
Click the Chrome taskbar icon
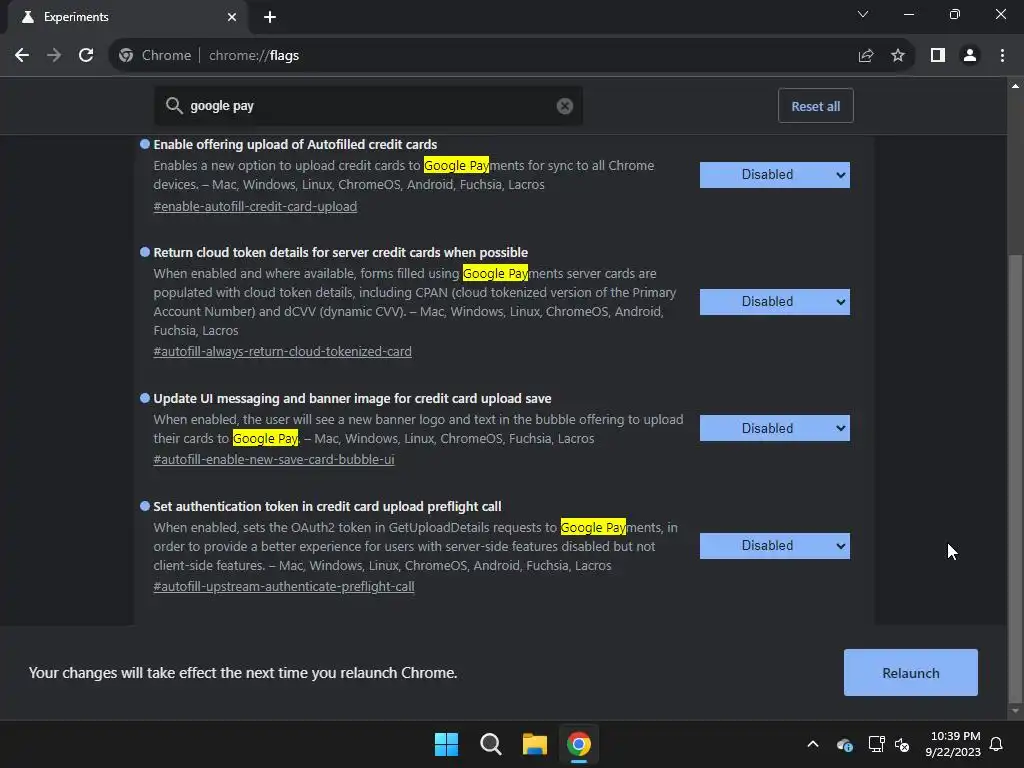click(x=579, y=744)
